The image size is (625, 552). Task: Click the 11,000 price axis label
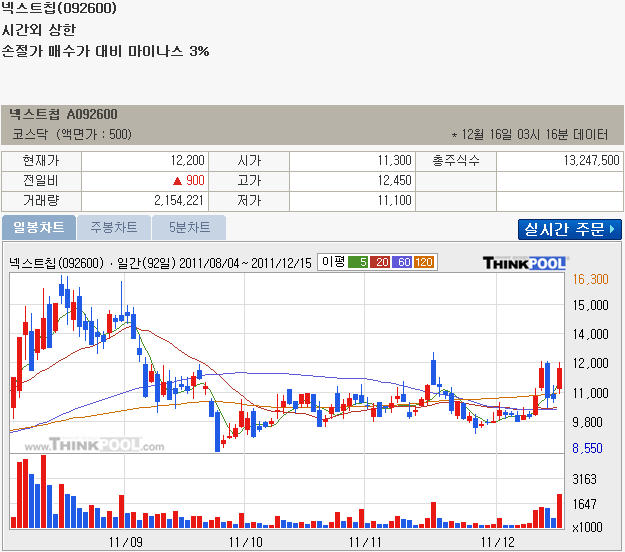(x=590, y=393)
